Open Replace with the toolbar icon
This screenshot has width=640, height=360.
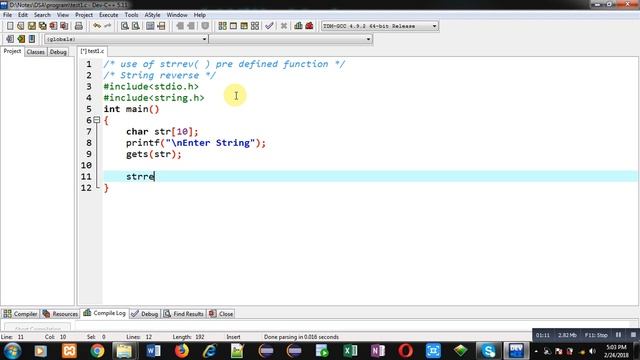[136, 26]
